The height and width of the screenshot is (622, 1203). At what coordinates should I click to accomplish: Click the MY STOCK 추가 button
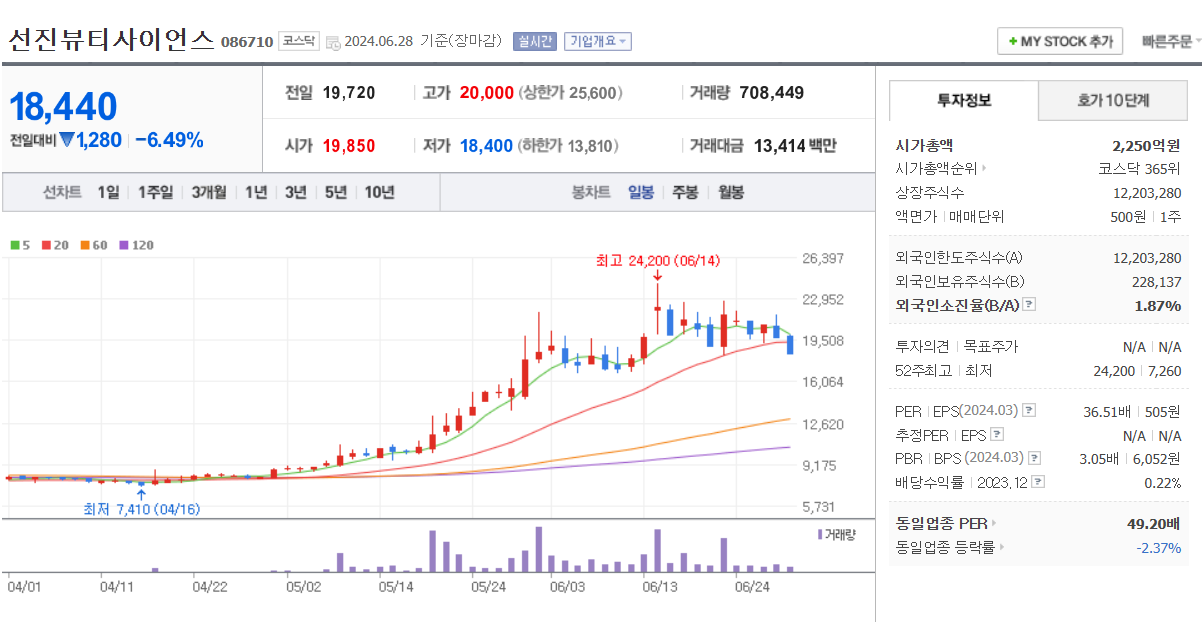click(x=1060, y=42)
